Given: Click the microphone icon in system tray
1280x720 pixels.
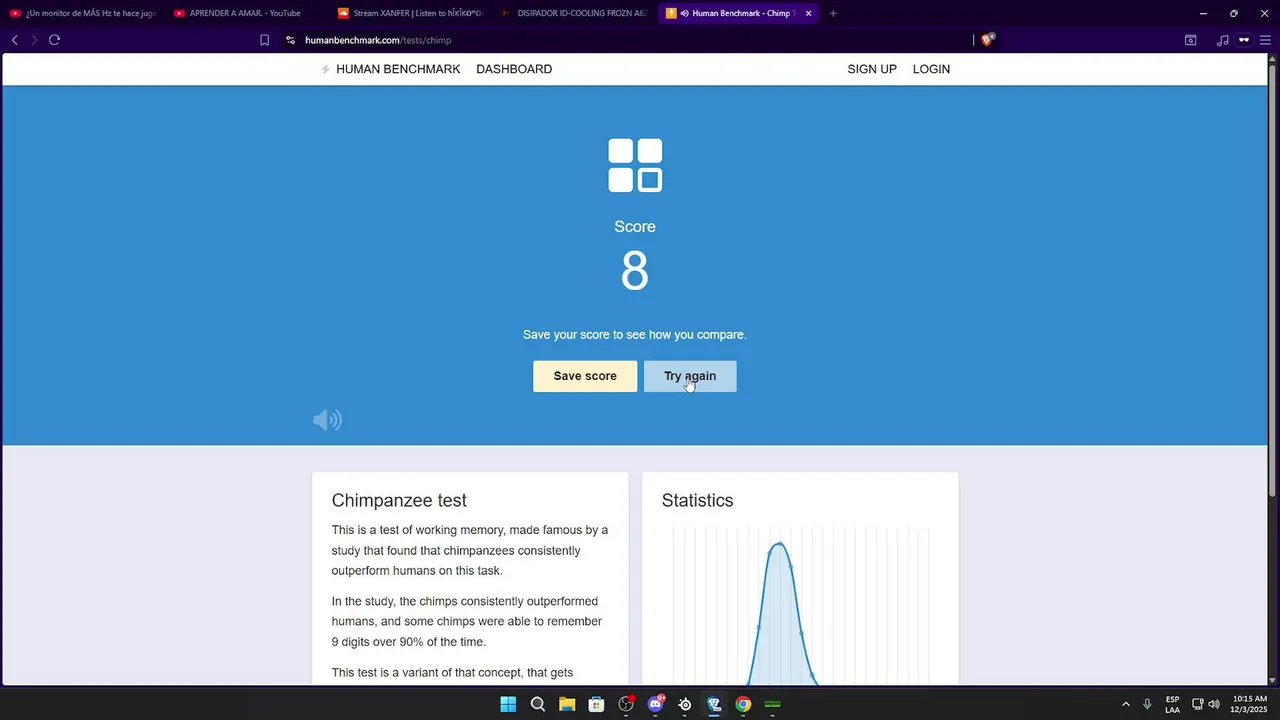Looking at the screenshot, I should tap(1147, 704).
